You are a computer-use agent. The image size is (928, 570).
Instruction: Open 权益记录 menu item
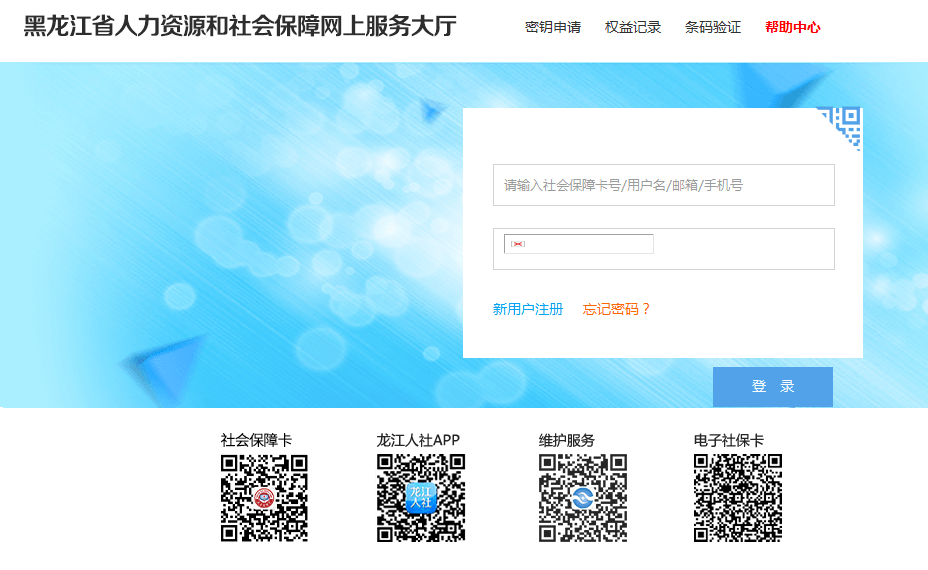633,27
